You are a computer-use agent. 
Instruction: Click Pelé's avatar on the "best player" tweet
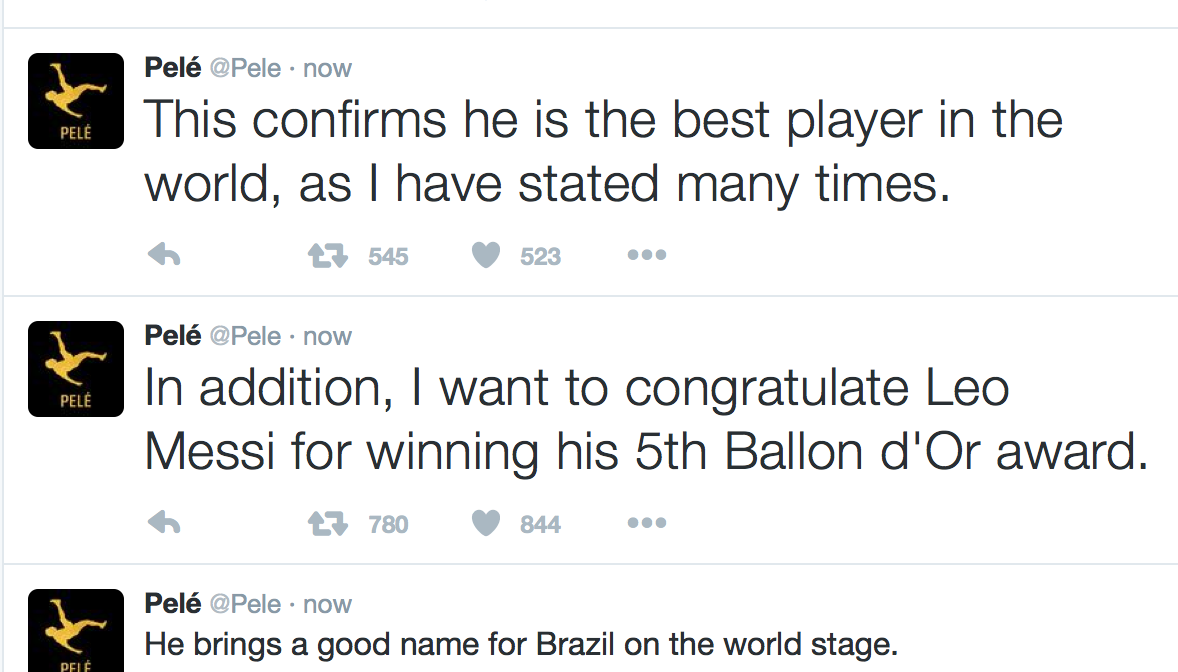[x=76, y=101]
